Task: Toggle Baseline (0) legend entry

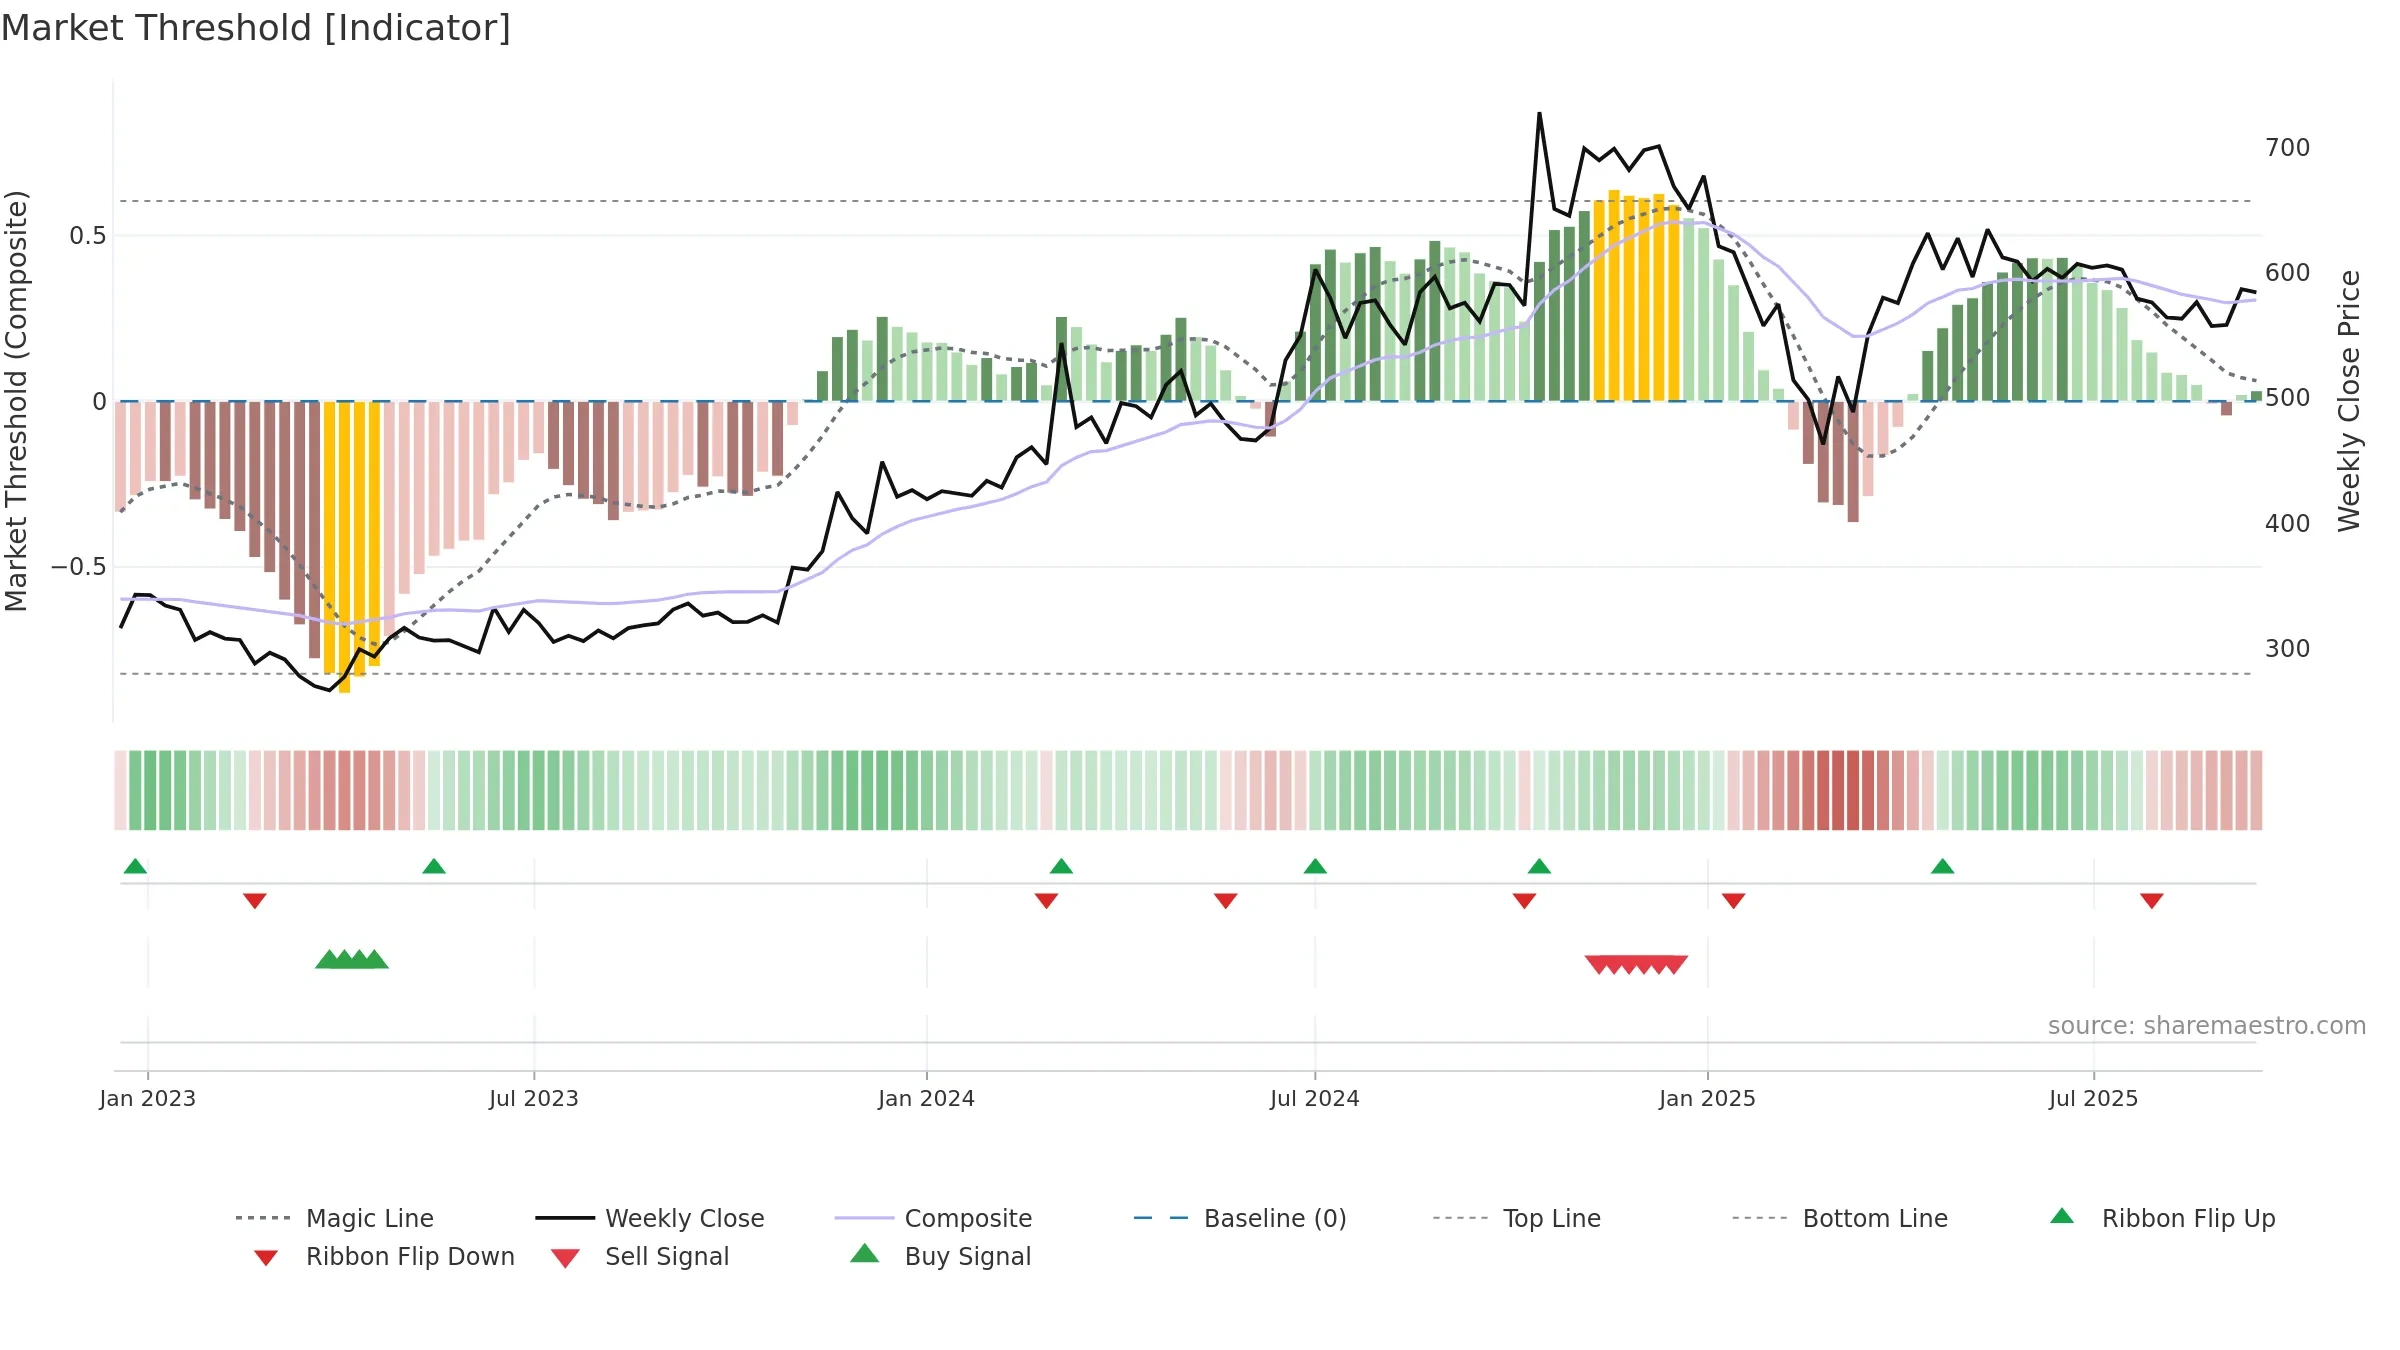Action: pyautogui.click(x=1240, y=1218)
